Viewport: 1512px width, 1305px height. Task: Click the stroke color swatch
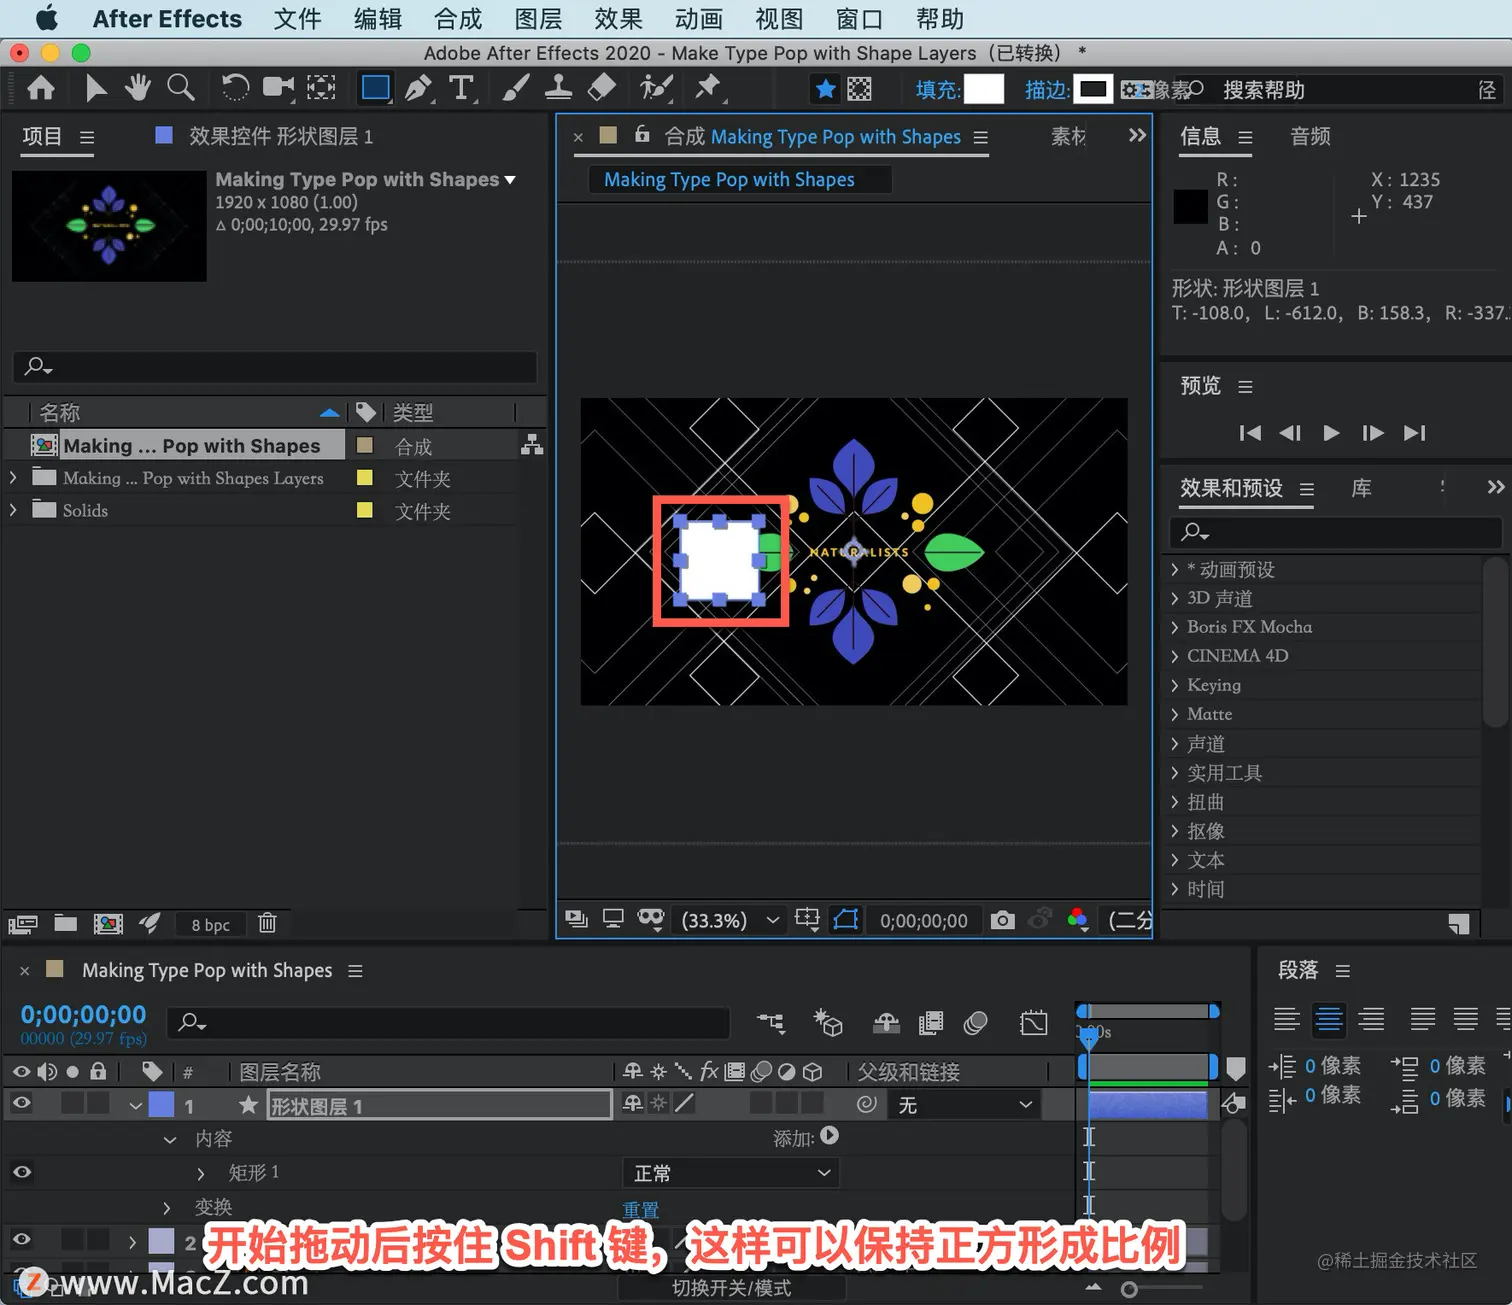1093,89
